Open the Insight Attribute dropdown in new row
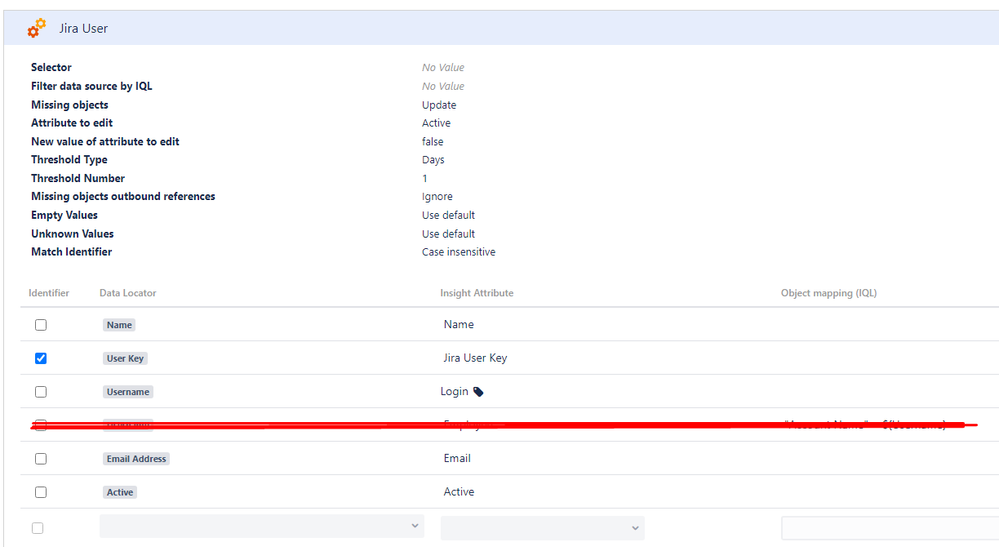Viewport: 999px width, 547px height. click(542, 528)
